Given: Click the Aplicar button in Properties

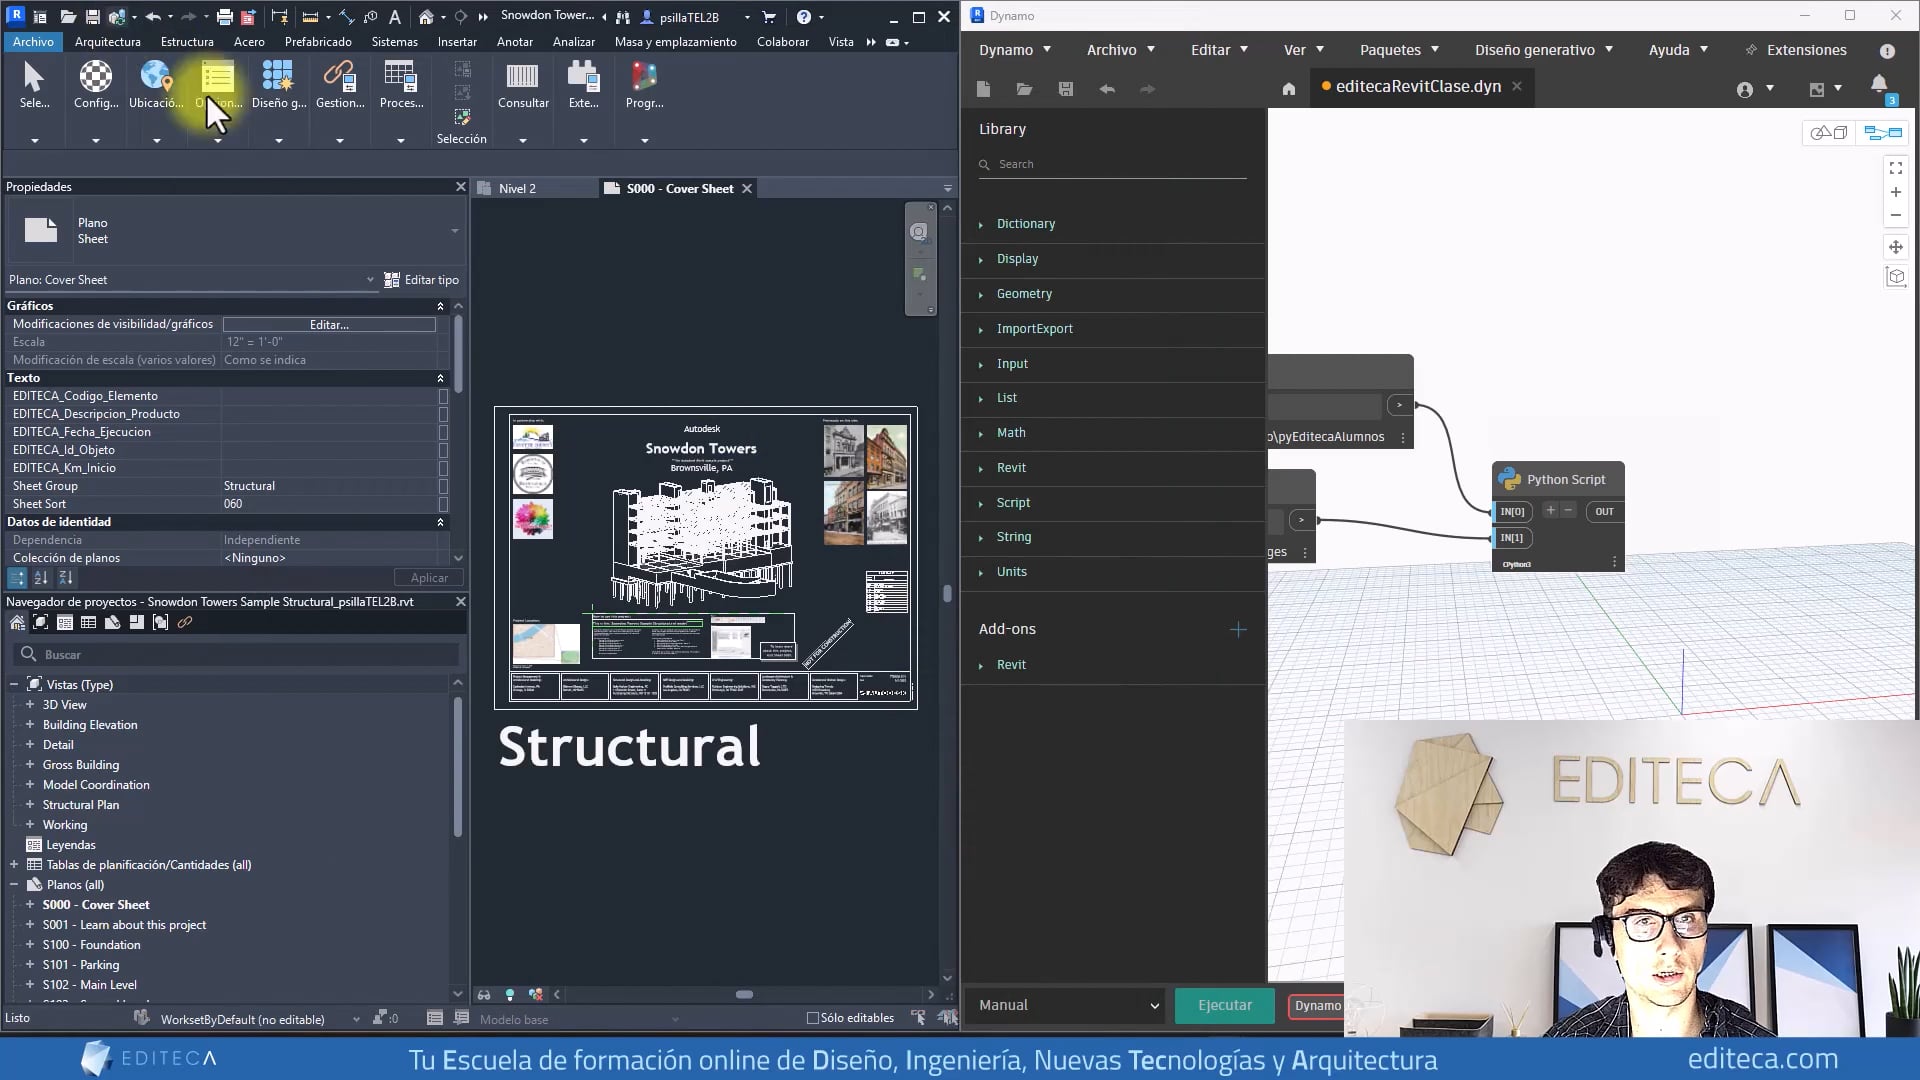Looking at the screenshot, I should [x=429, y=578].
